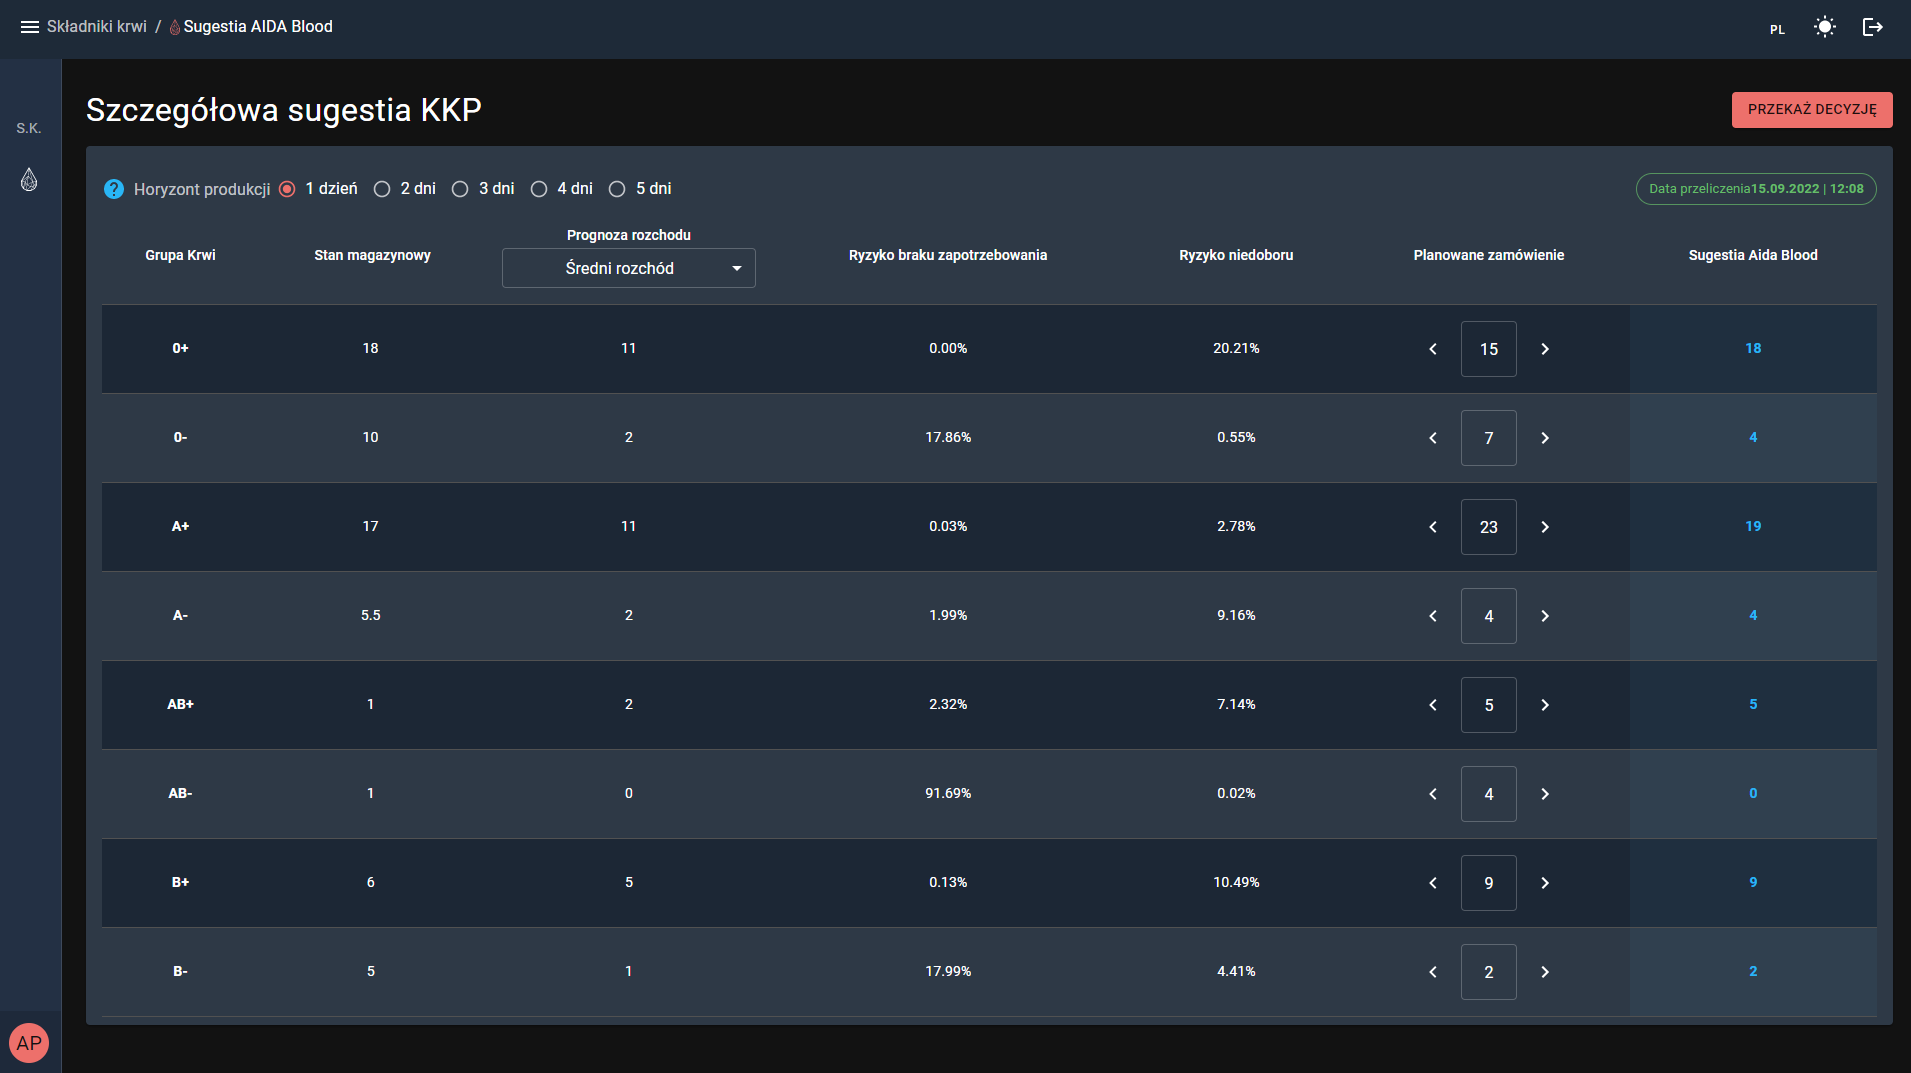Click Aida suggestion 0 for AB-
The image size is (1911, 1073).
pyautogui.click(x=1753, y=793)
